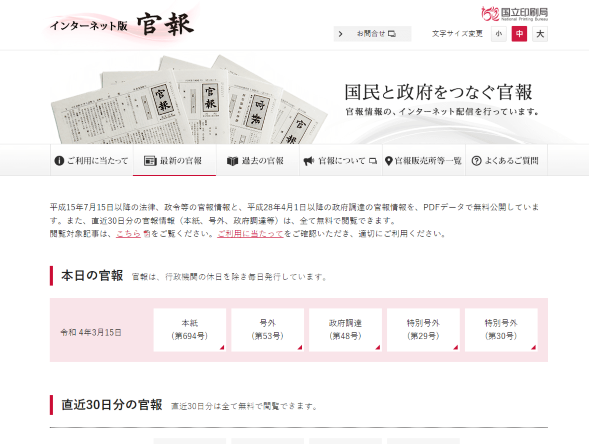589x444 pixels.
Task: Click the megaphone icon for 官報について
Action: coord(309,161)
